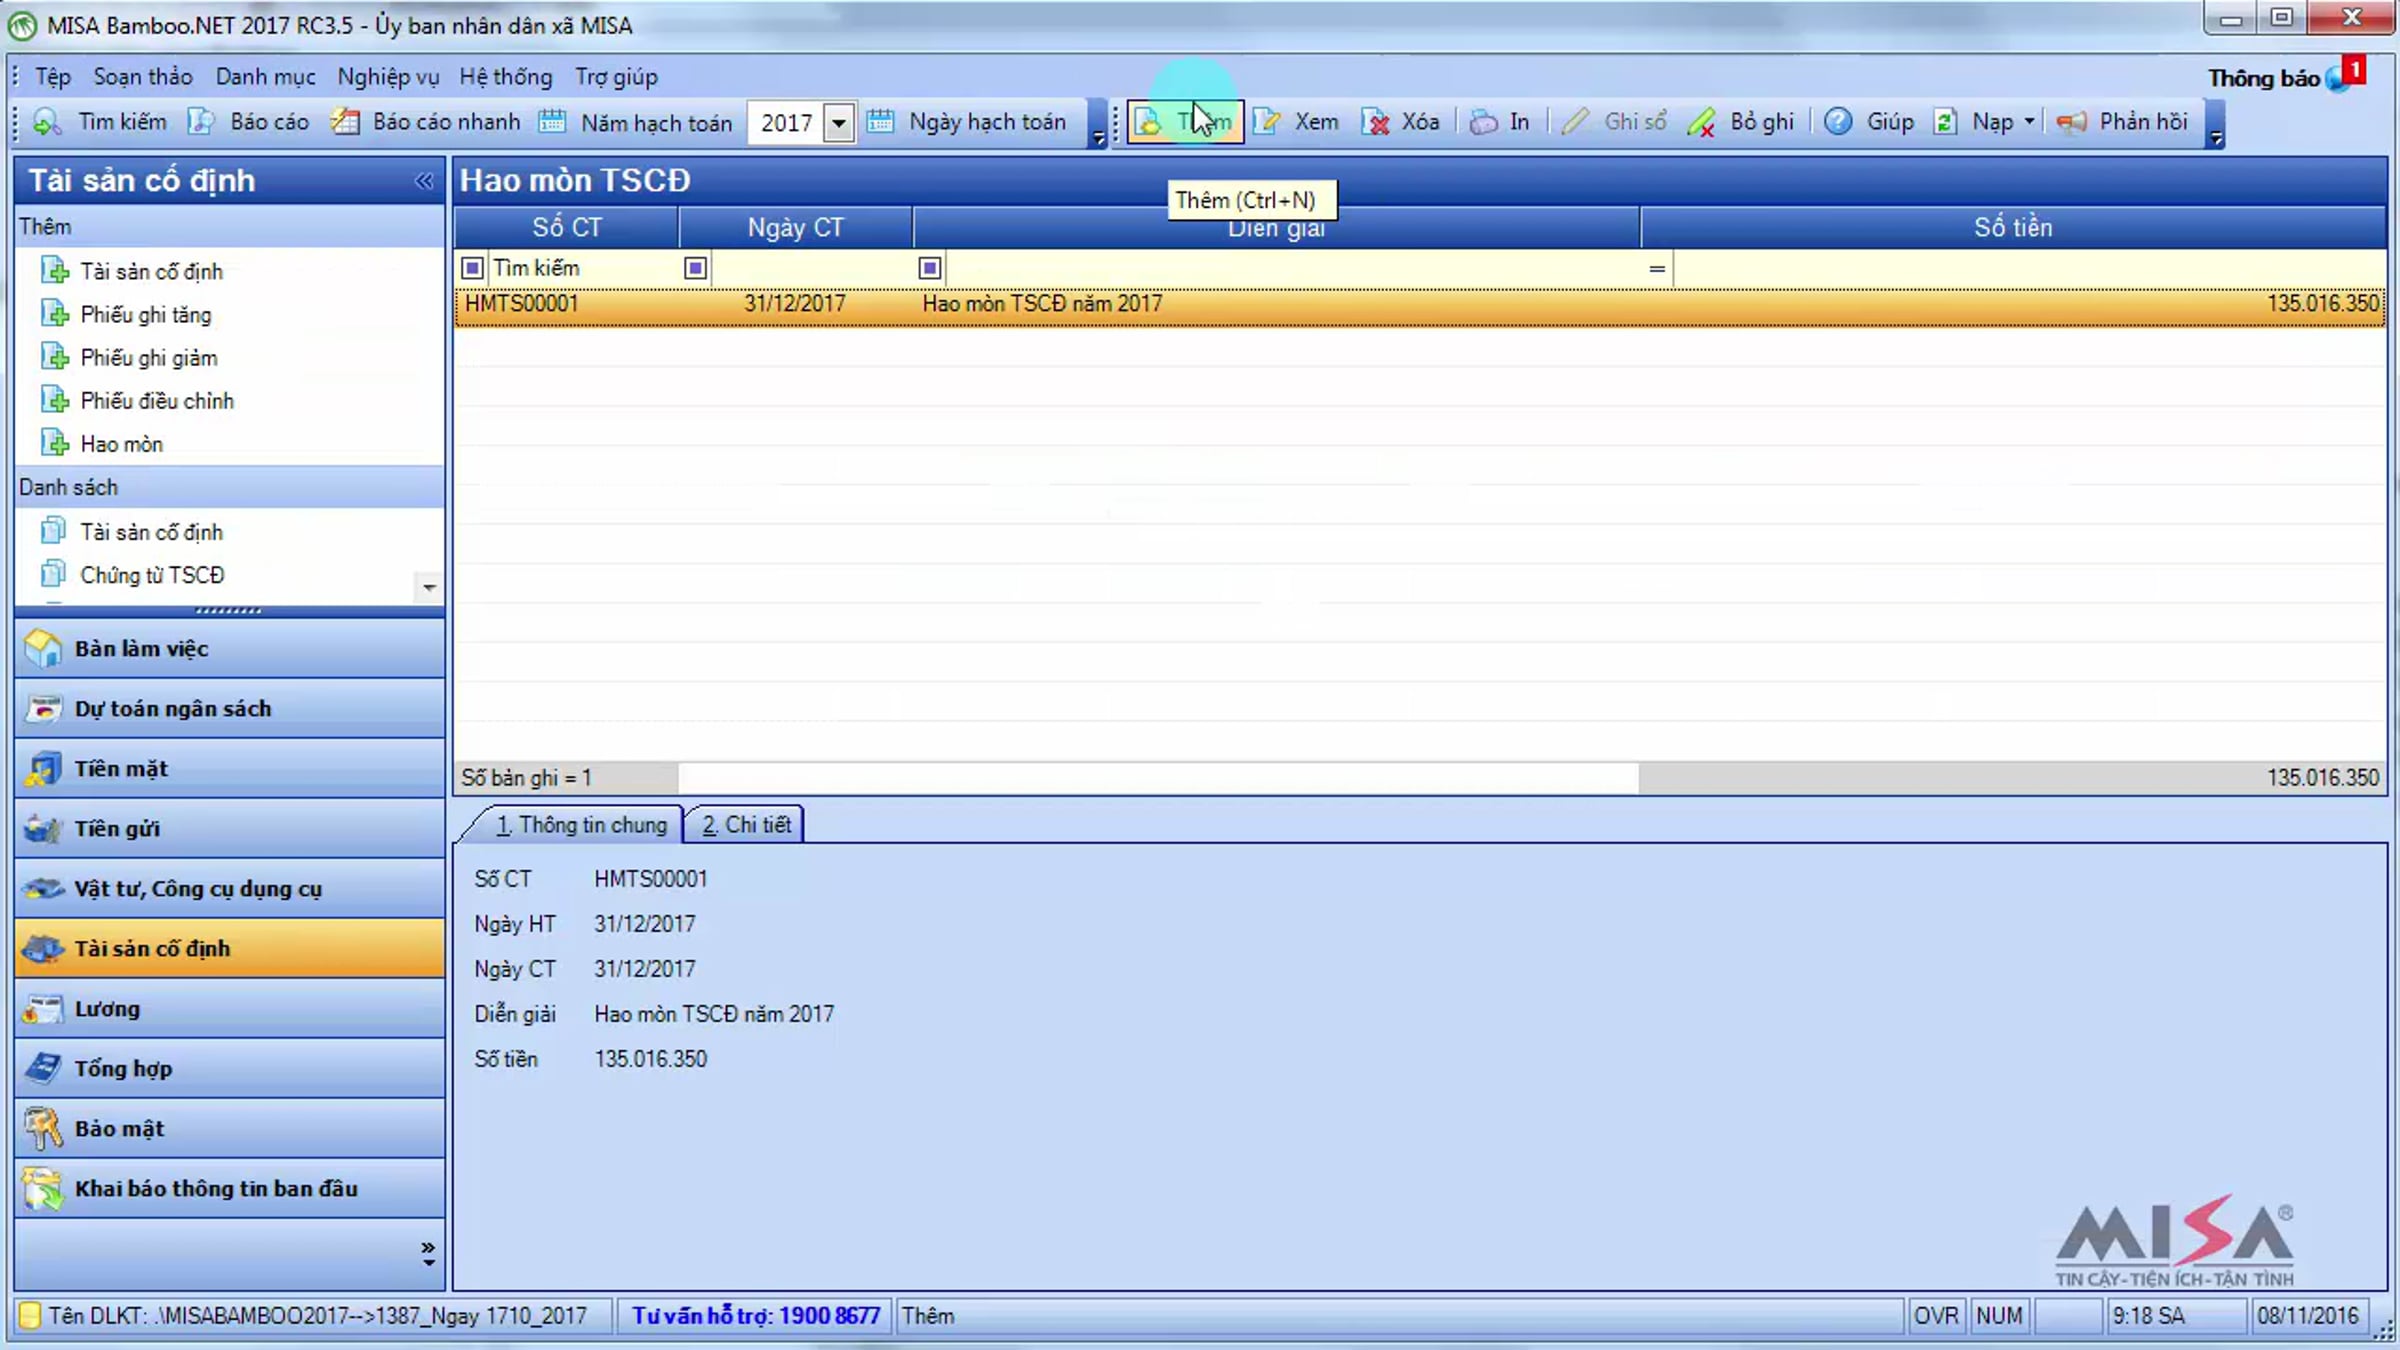Open the Danh mục menu

click(265, 77)
